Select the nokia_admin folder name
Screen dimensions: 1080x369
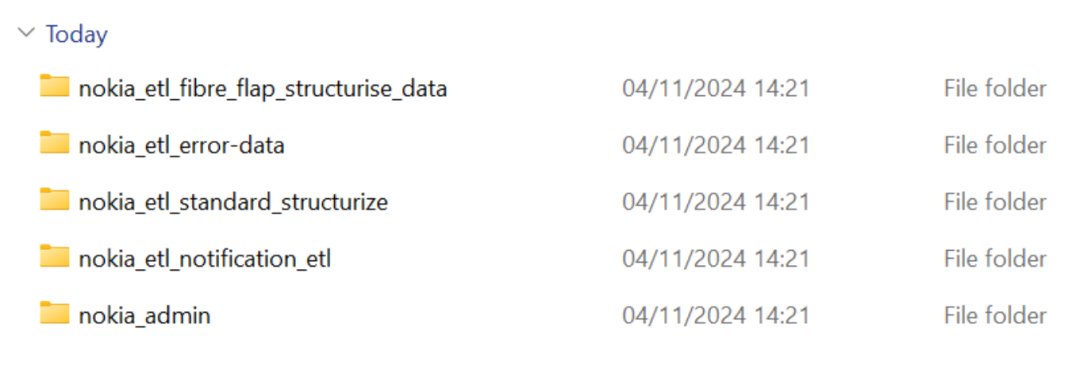pos(145,316)
